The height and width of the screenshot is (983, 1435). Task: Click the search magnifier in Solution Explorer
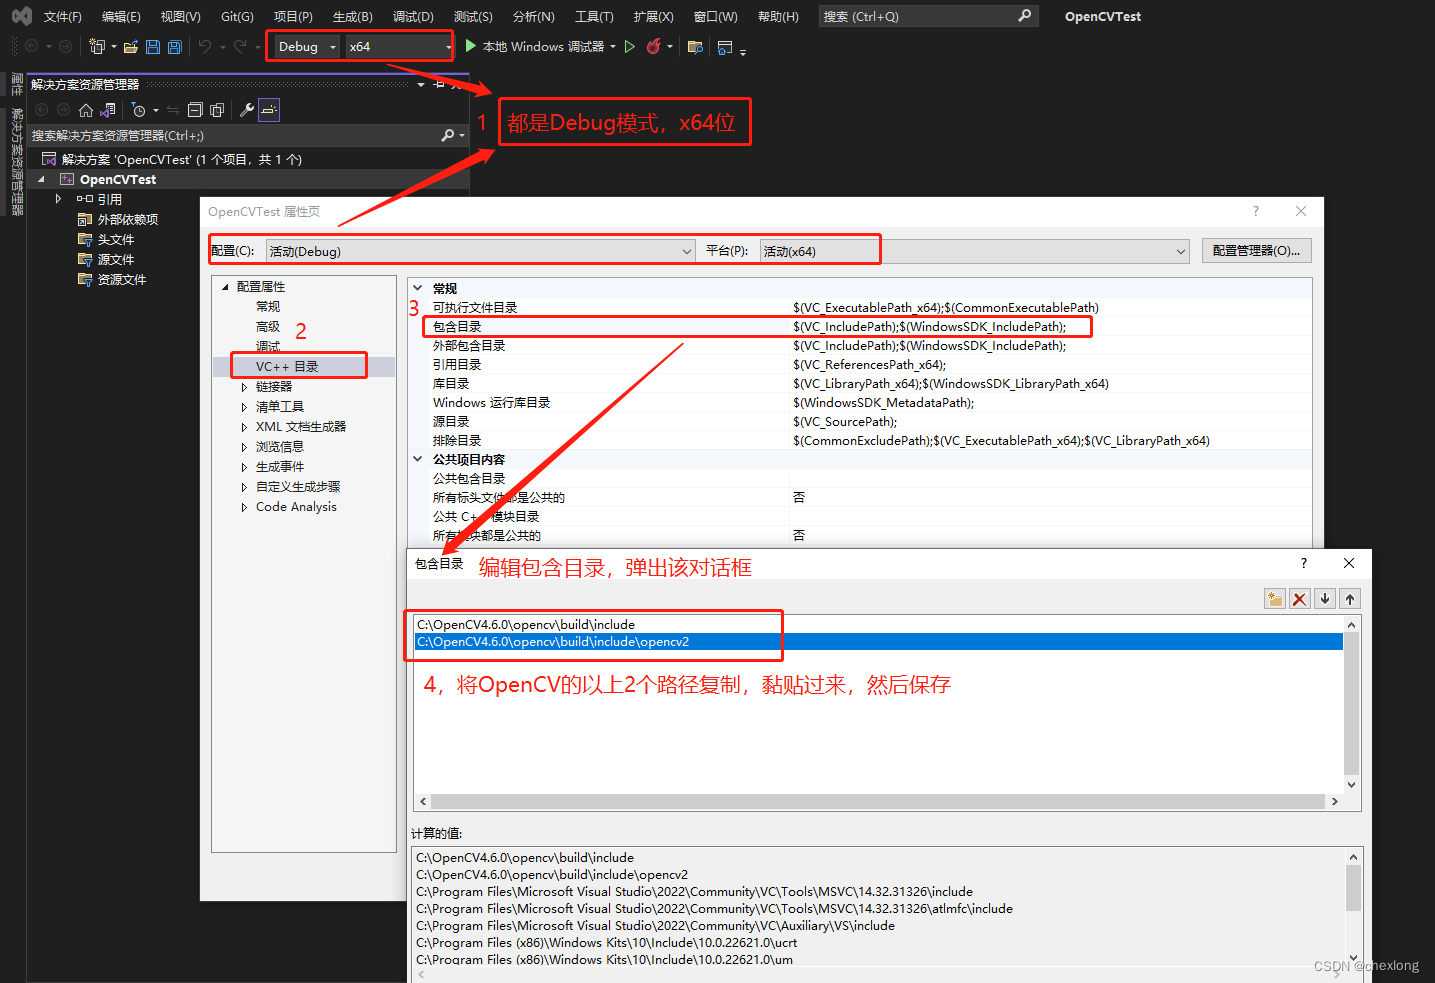click(448, 135)
